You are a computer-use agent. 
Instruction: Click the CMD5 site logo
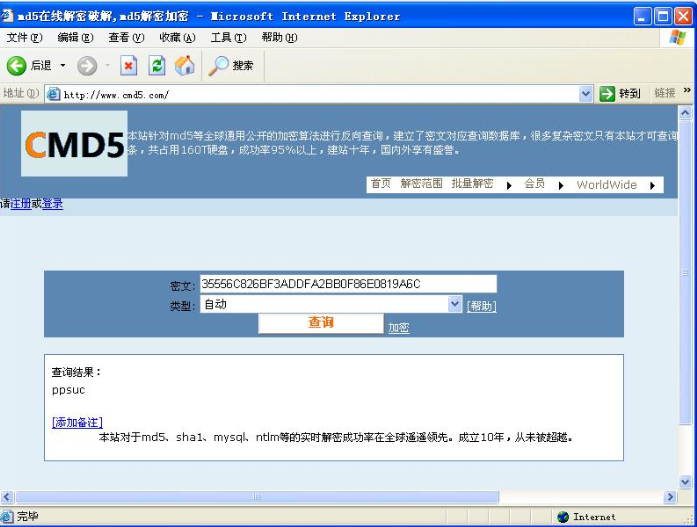pos(74,144)
